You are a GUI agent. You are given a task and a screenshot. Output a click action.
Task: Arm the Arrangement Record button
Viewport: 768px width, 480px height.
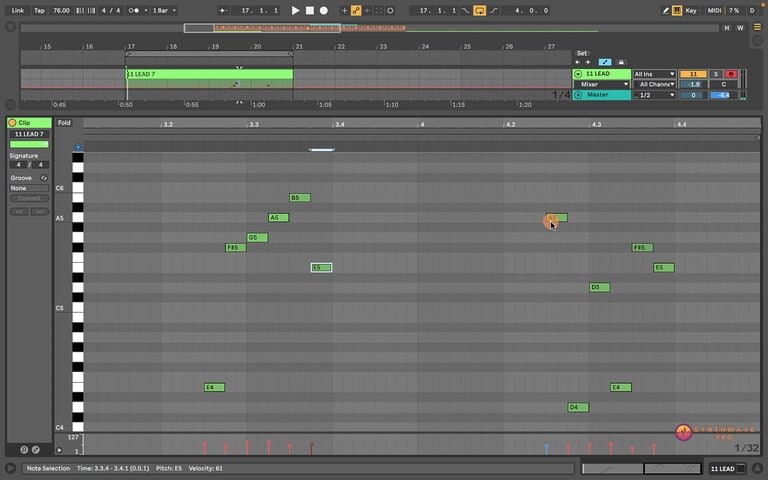324,10
